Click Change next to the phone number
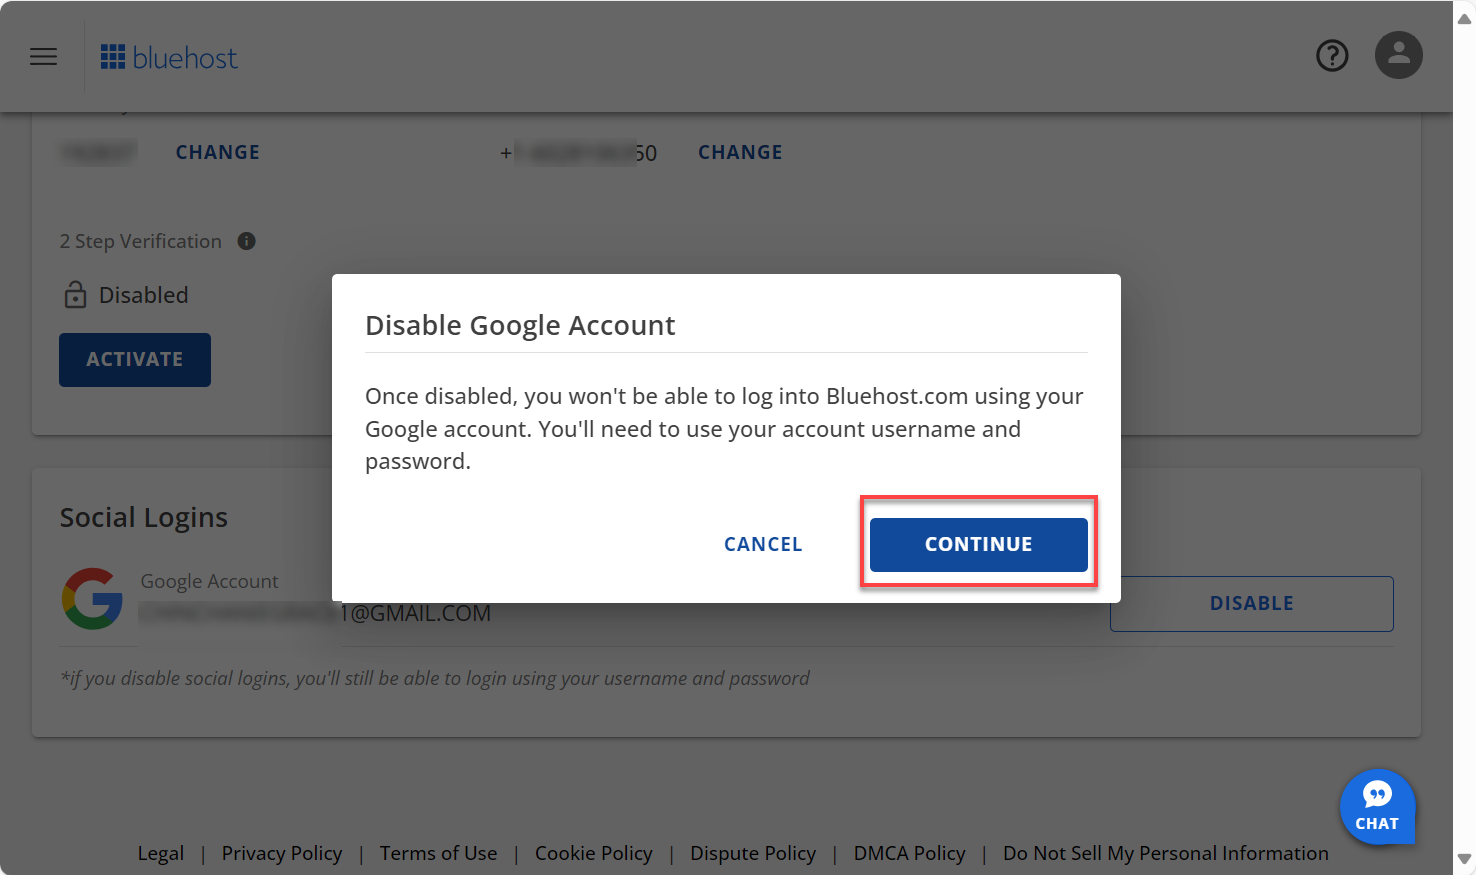1476x875 pixels. pyautogui.click(x=740, y=152)
